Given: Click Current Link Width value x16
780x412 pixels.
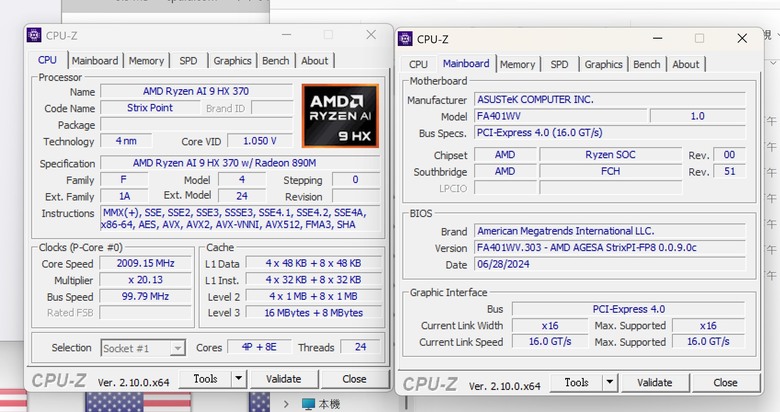Looking at the screenshot, I should pos(550,325).
